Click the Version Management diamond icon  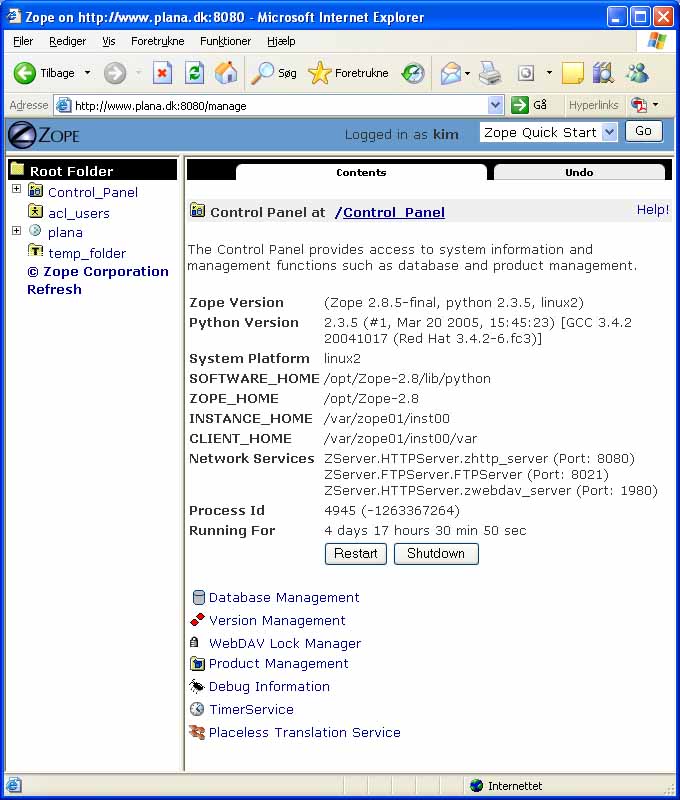click(198, 621)
